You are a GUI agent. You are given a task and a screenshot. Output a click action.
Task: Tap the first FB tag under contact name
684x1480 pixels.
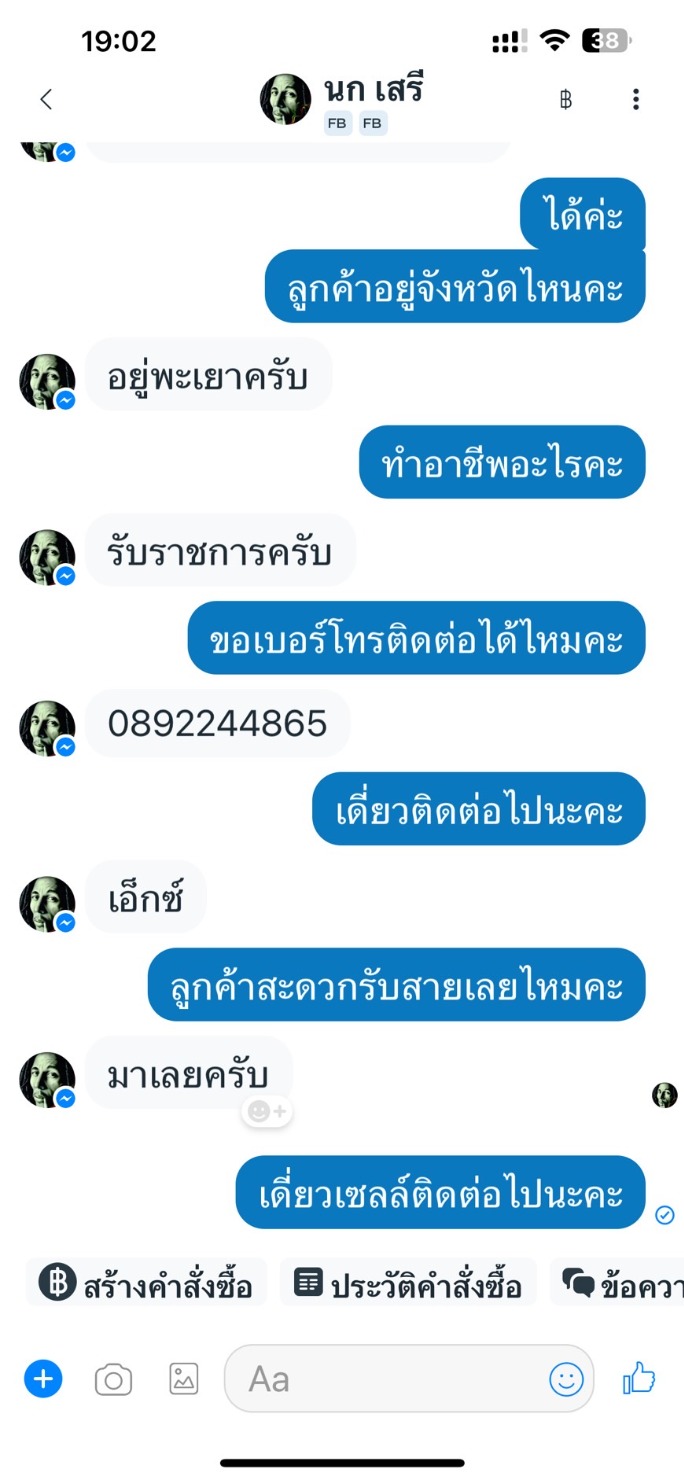(337, 124)
